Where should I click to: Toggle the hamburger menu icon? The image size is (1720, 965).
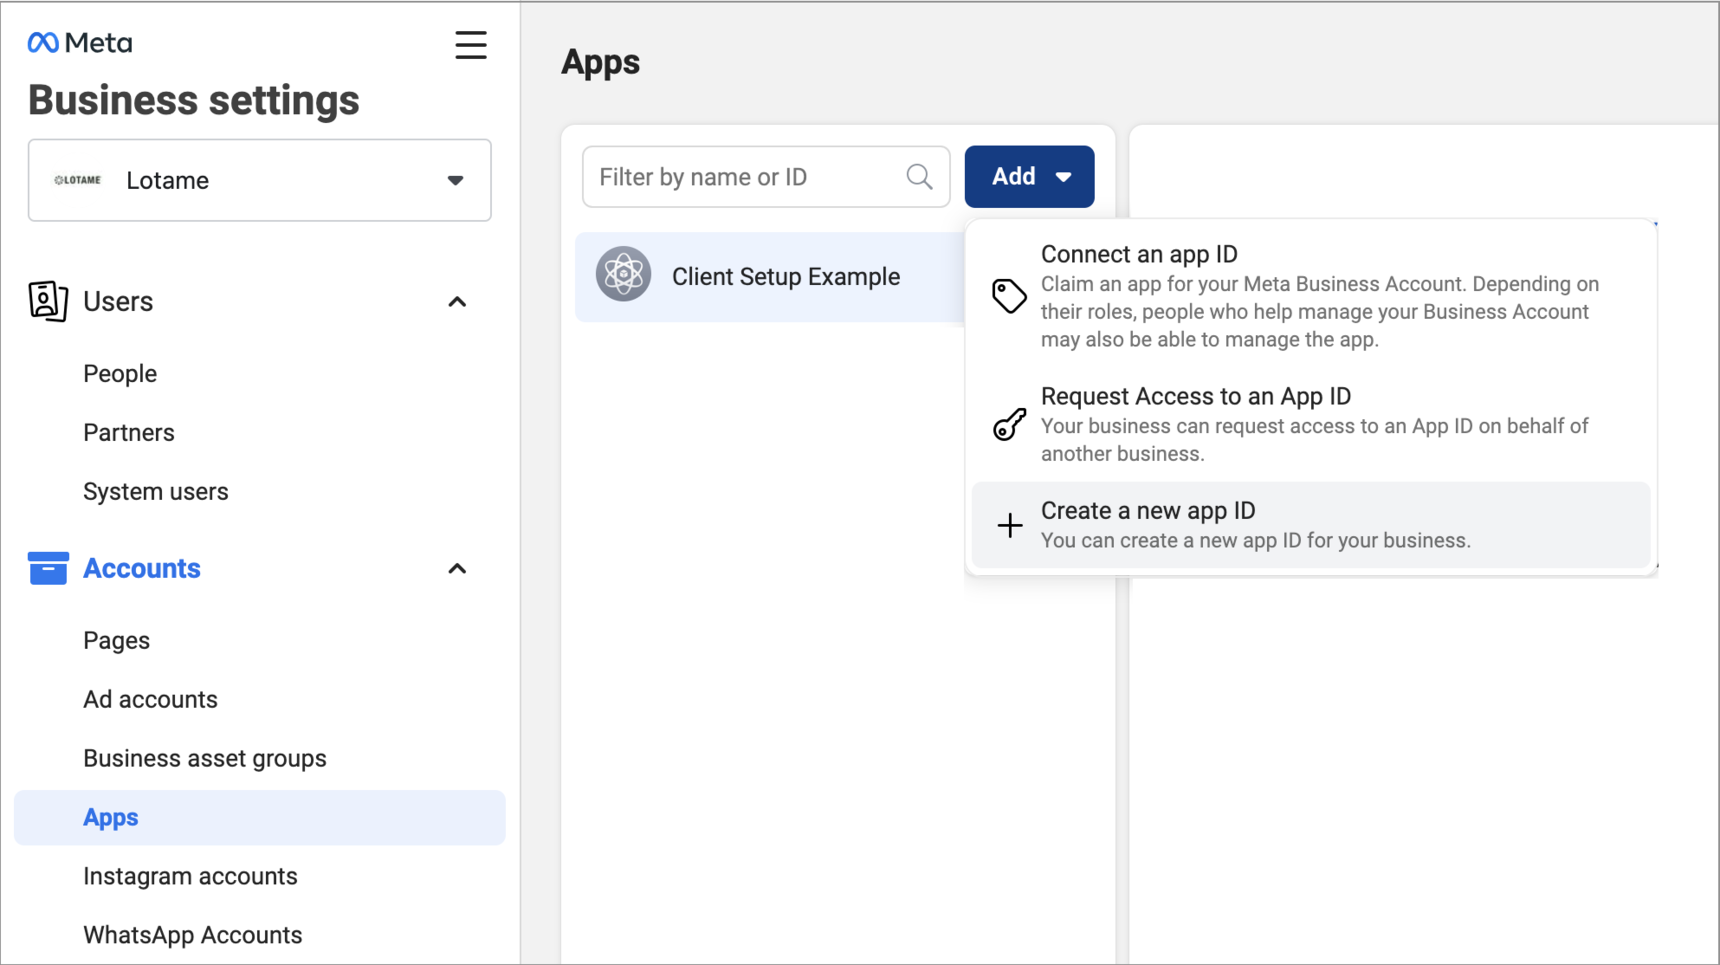(470, 45)
